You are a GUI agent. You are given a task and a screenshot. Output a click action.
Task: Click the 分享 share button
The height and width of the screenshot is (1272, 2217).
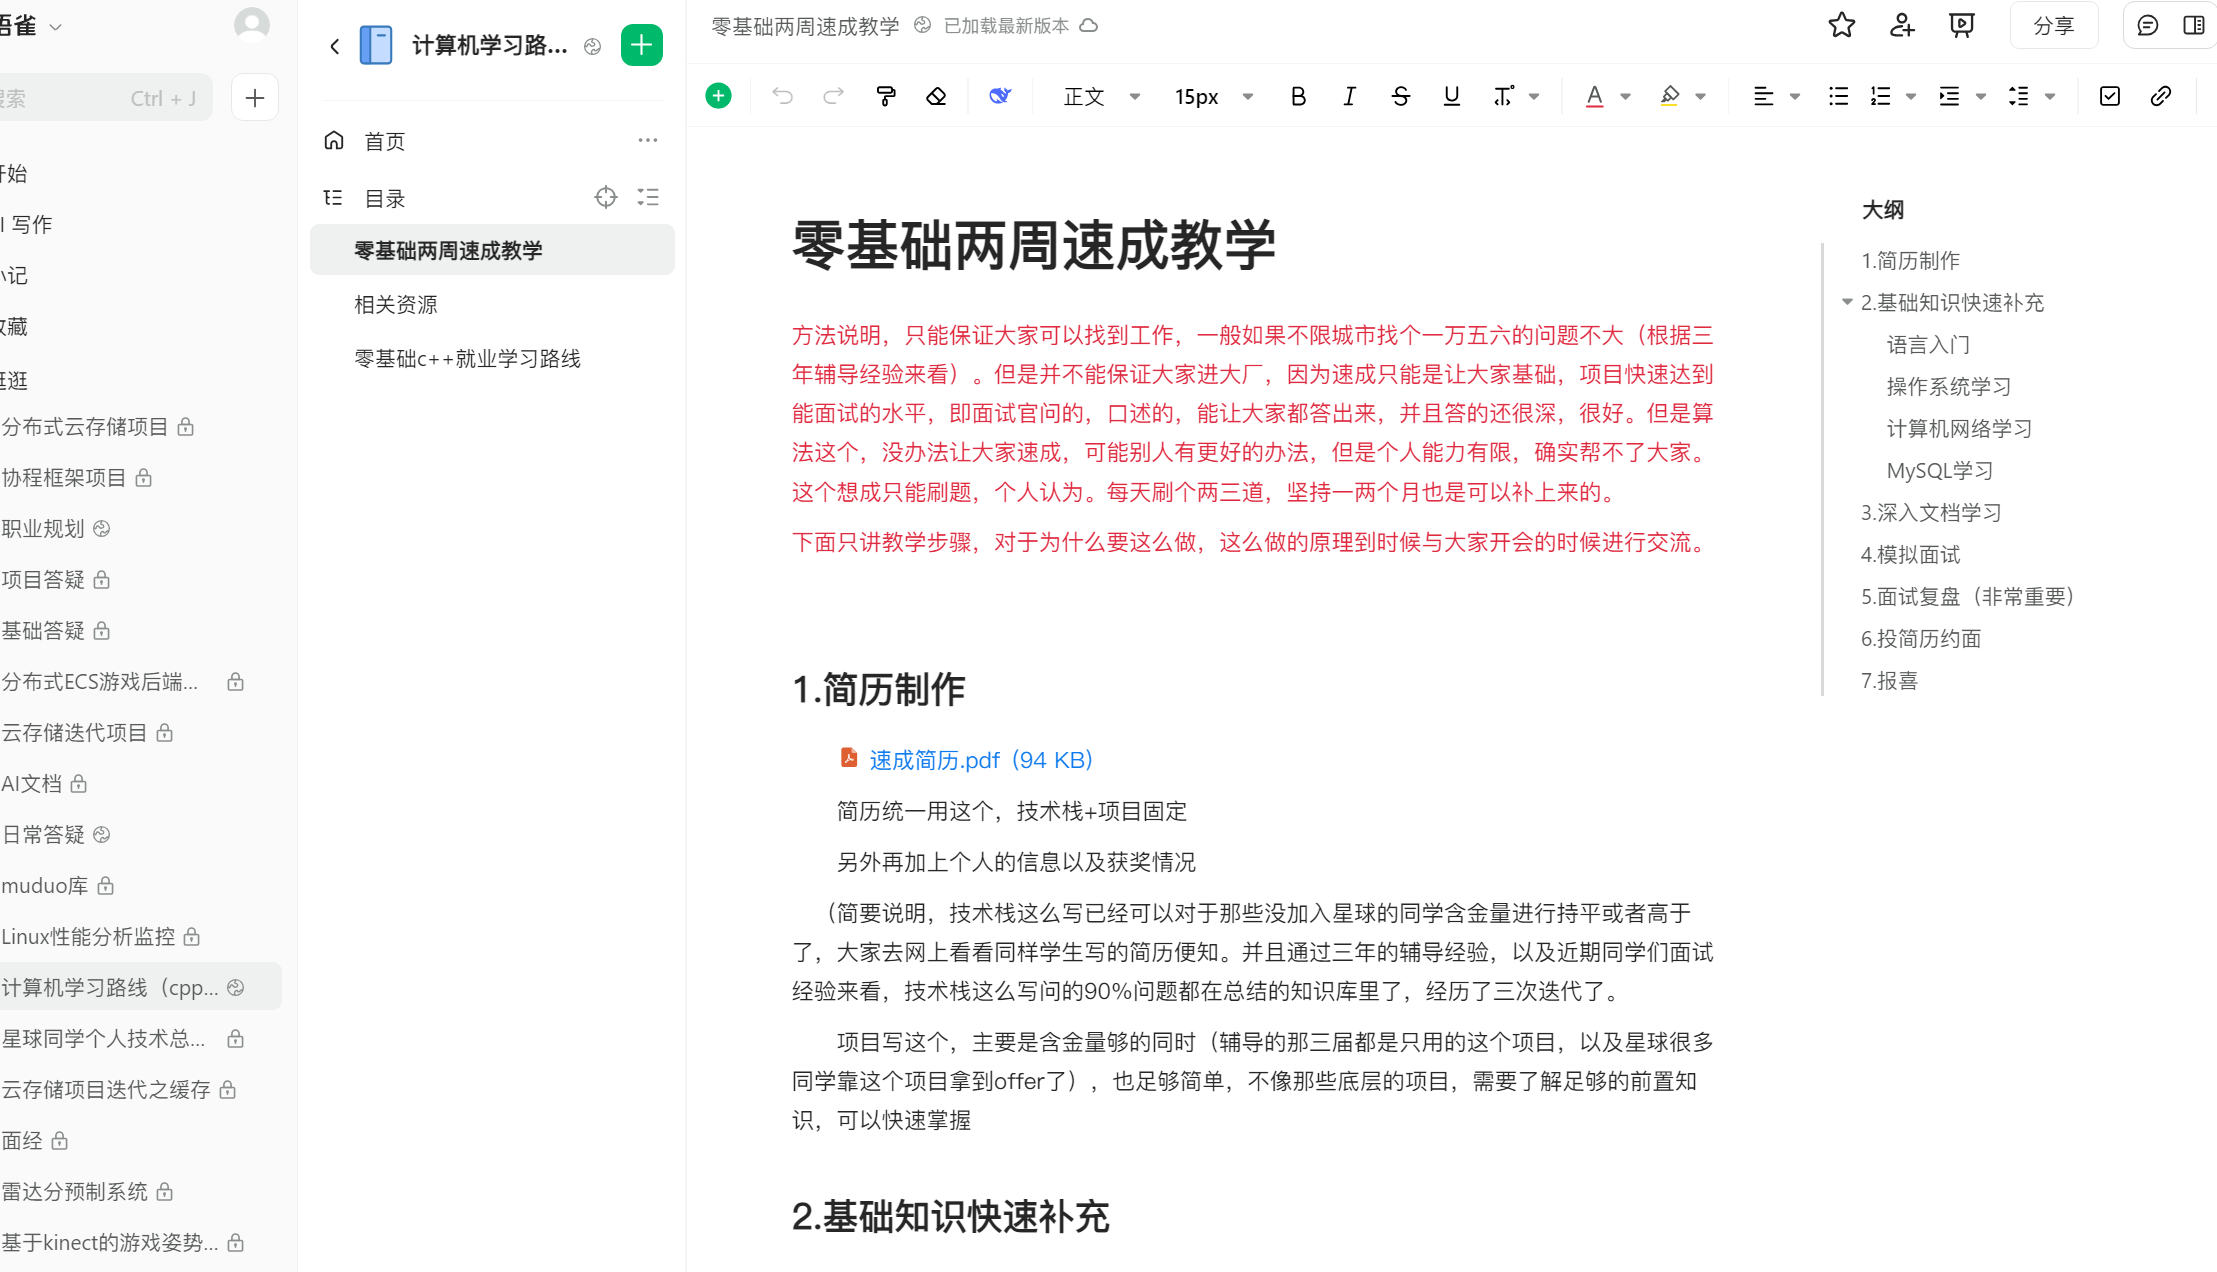pyautogui.click(x=2053, y=26)
